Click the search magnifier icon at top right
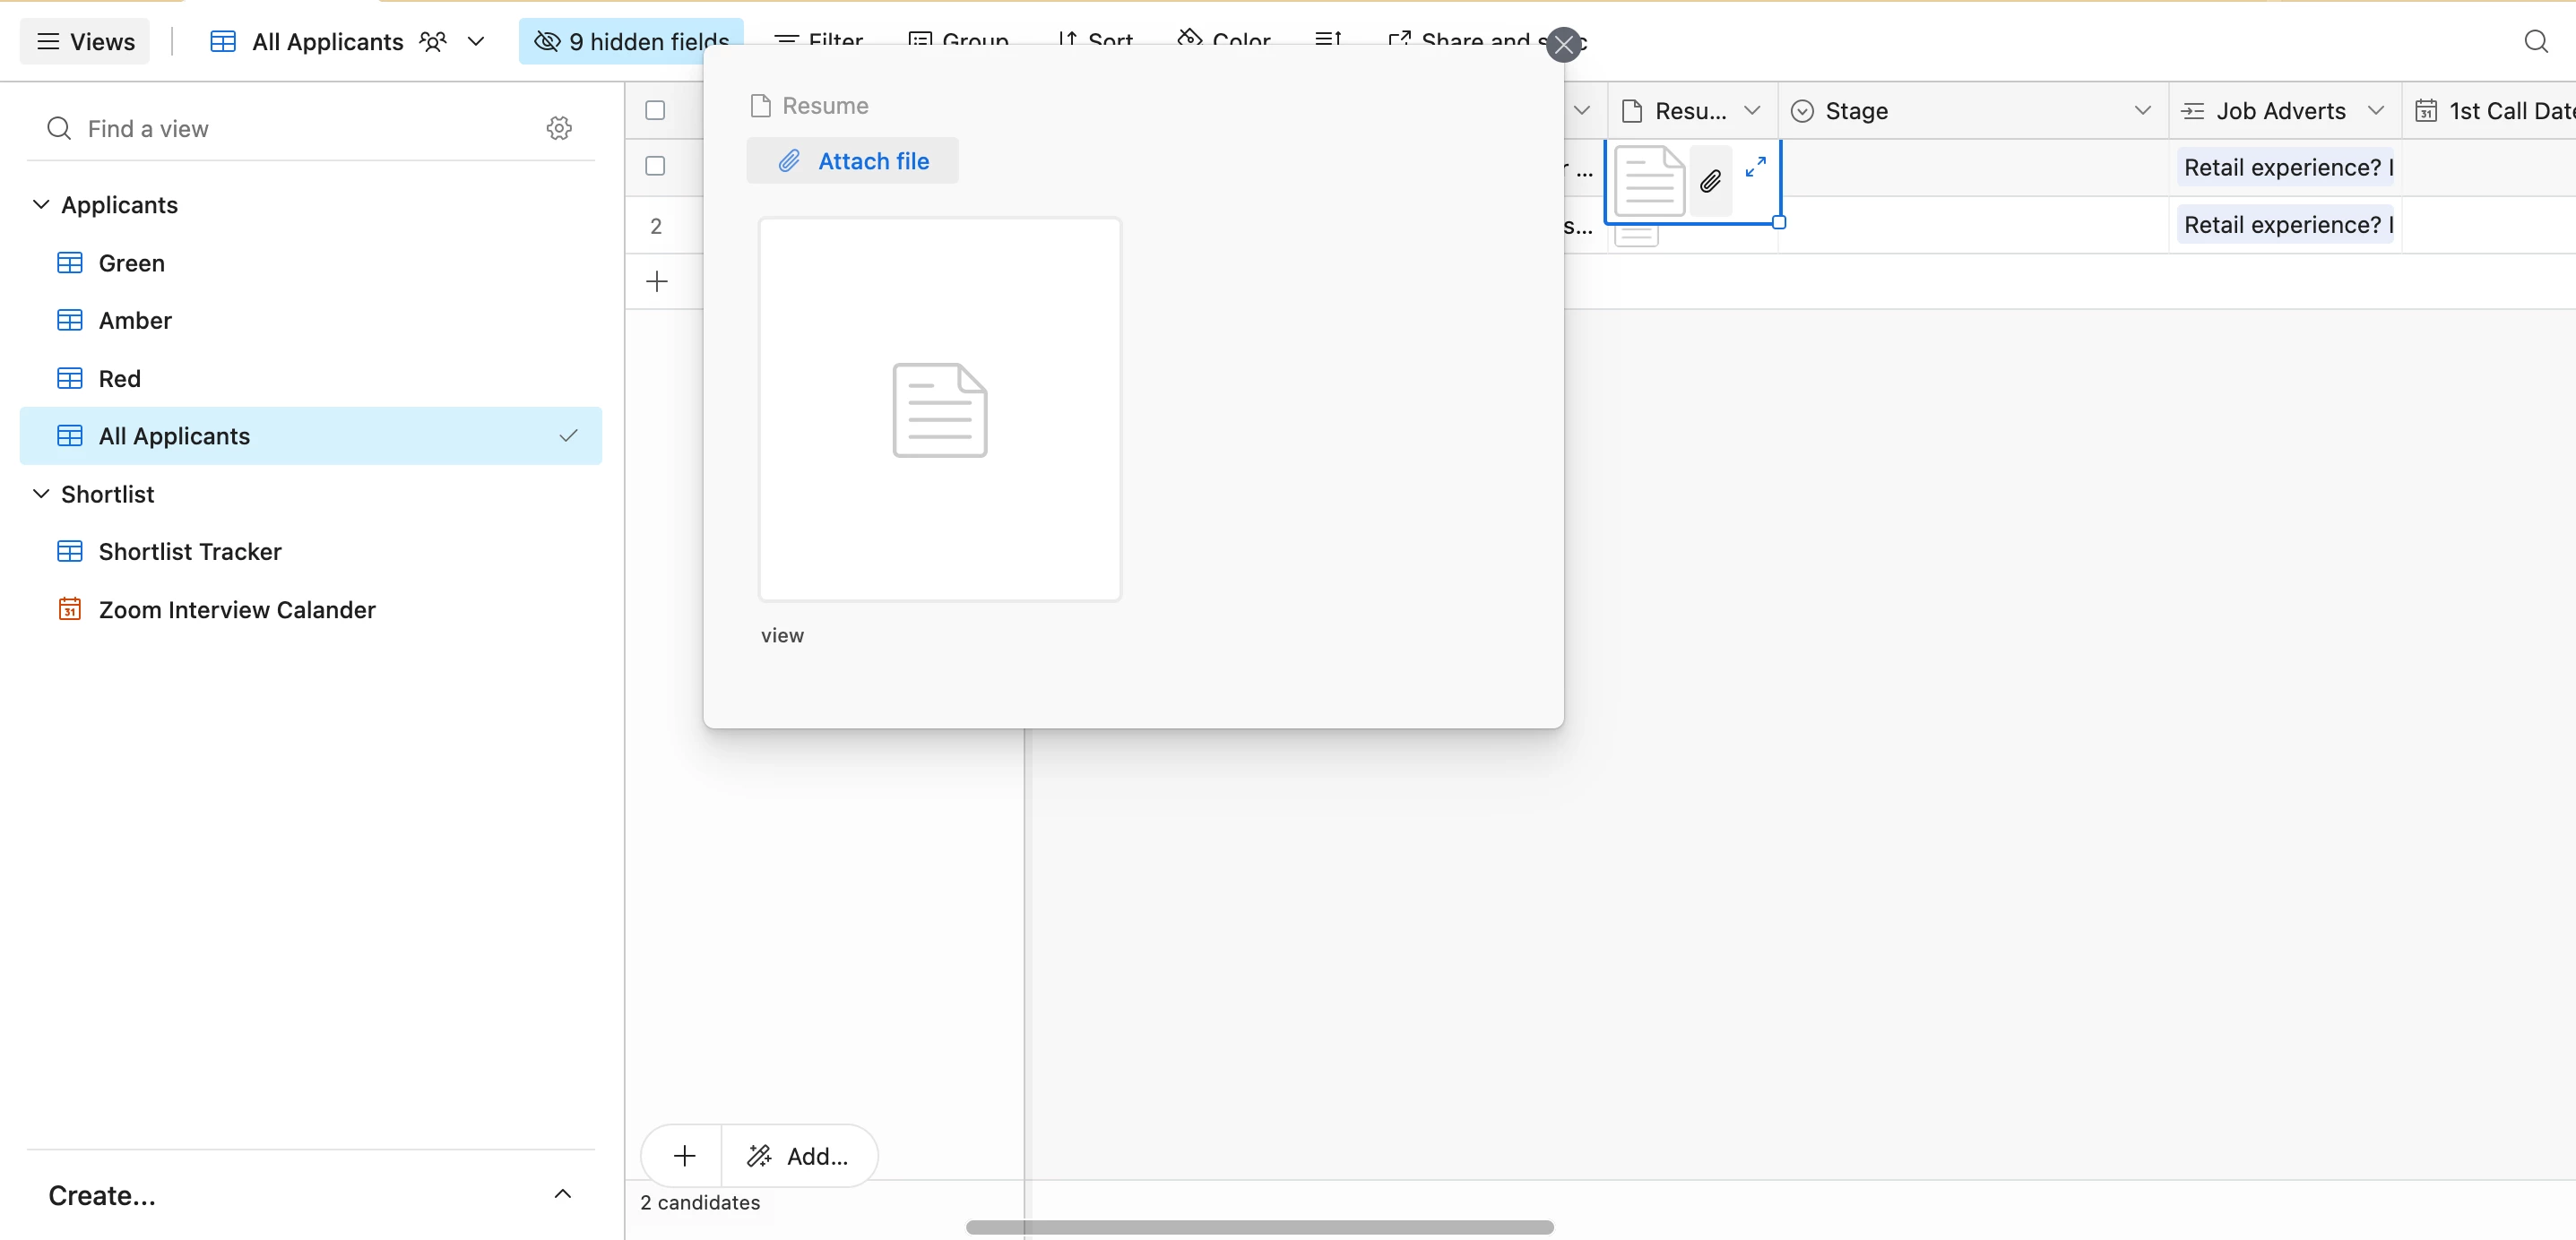 click(2535, 41)
